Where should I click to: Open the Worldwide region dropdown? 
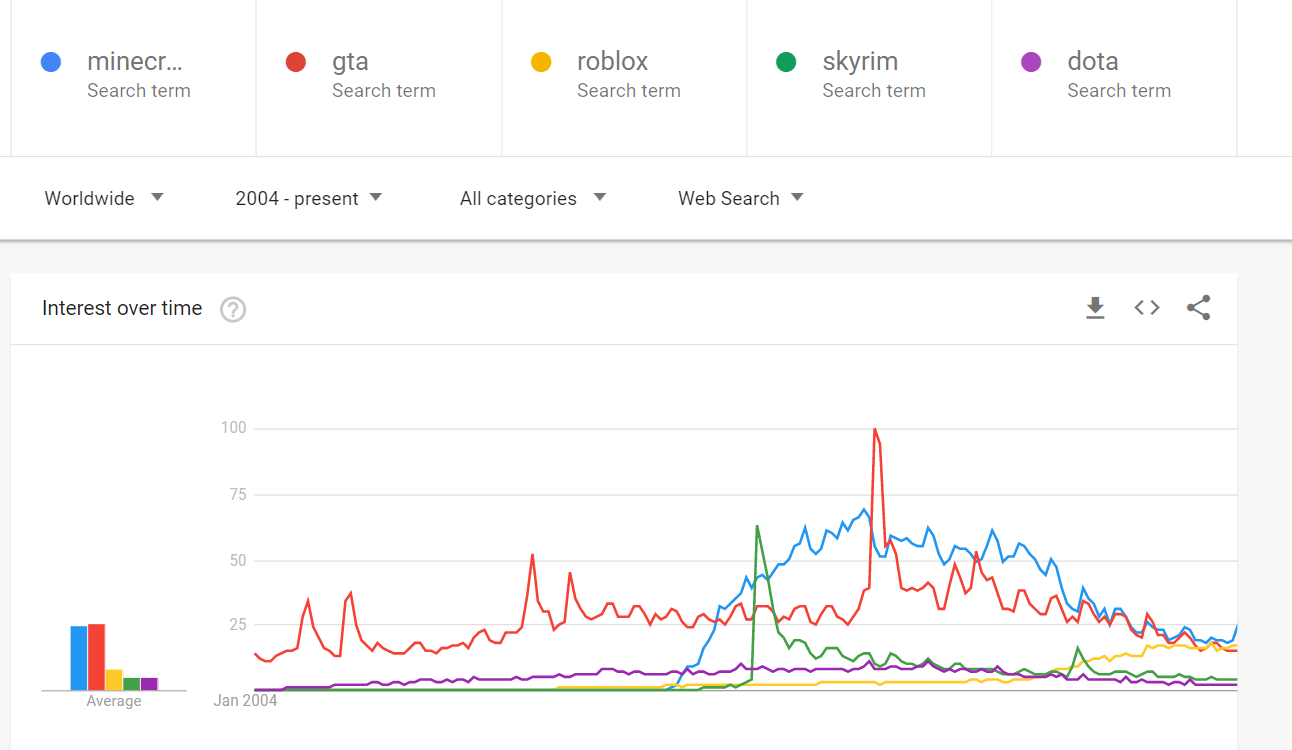point(104,198)
